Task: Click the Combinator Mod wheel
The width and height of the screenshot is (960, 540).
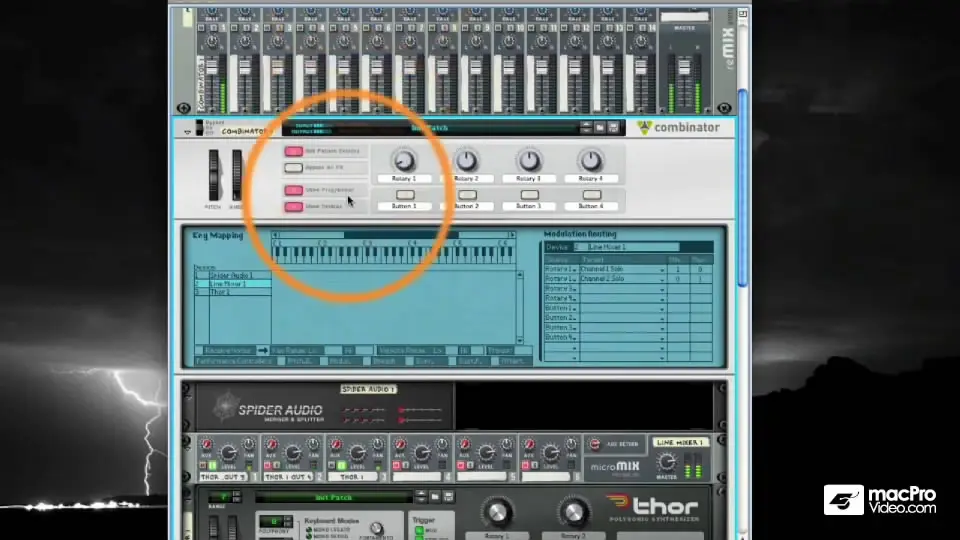Action: tap(236, 175)
